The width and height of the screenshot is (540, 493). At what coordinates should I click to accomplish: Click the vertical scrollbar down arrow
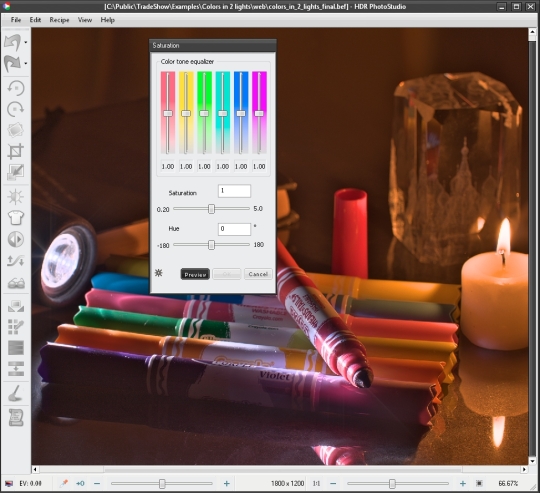[532, 461]
